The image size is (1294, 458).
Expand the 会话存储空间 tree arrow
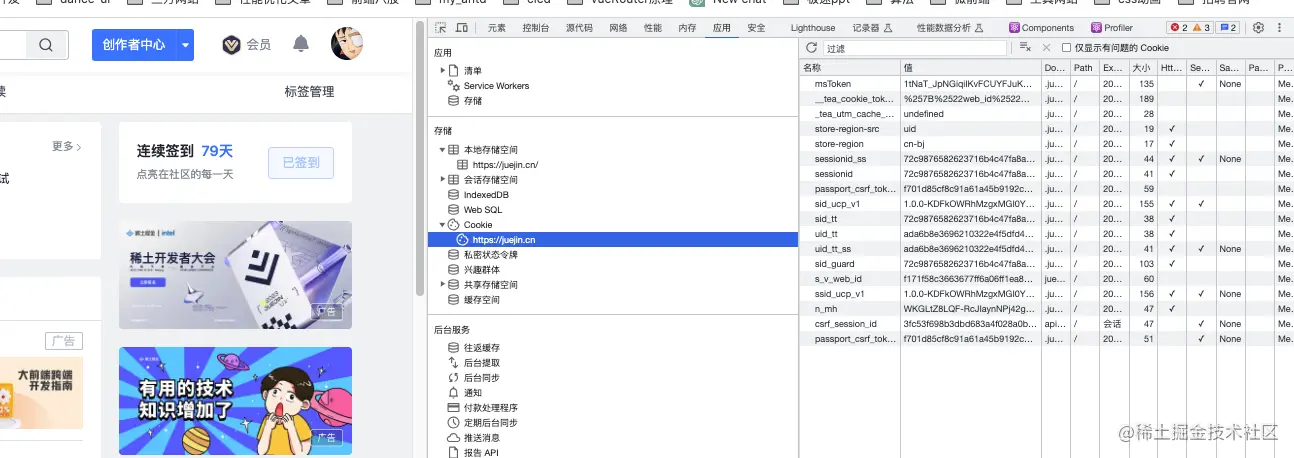443,179
